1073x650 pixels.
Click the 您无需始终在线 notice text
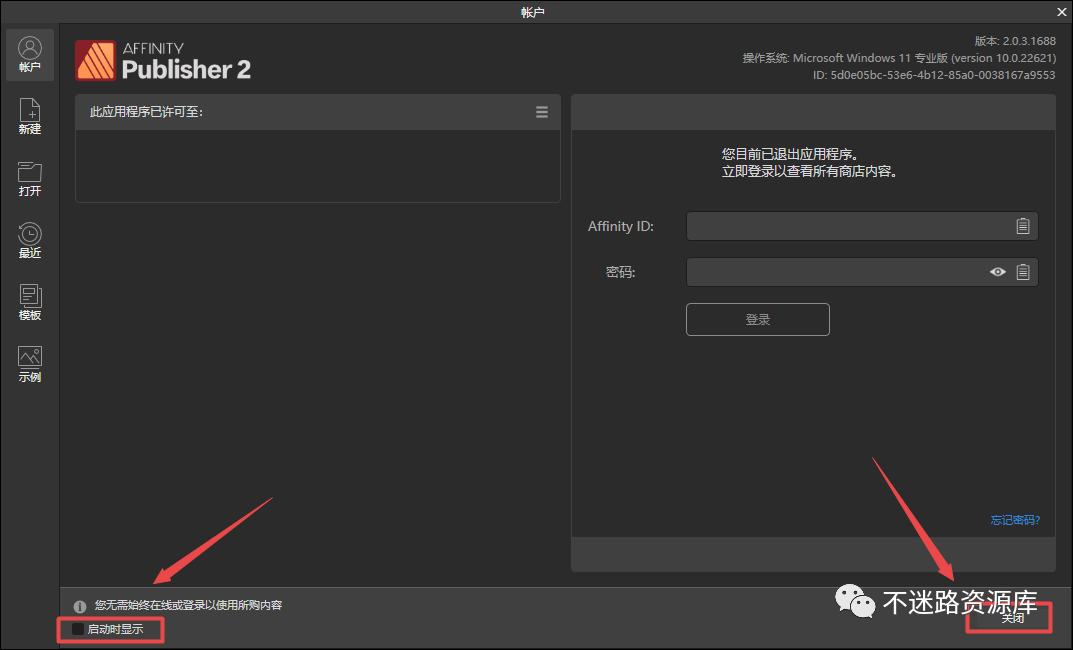[188, 606]
